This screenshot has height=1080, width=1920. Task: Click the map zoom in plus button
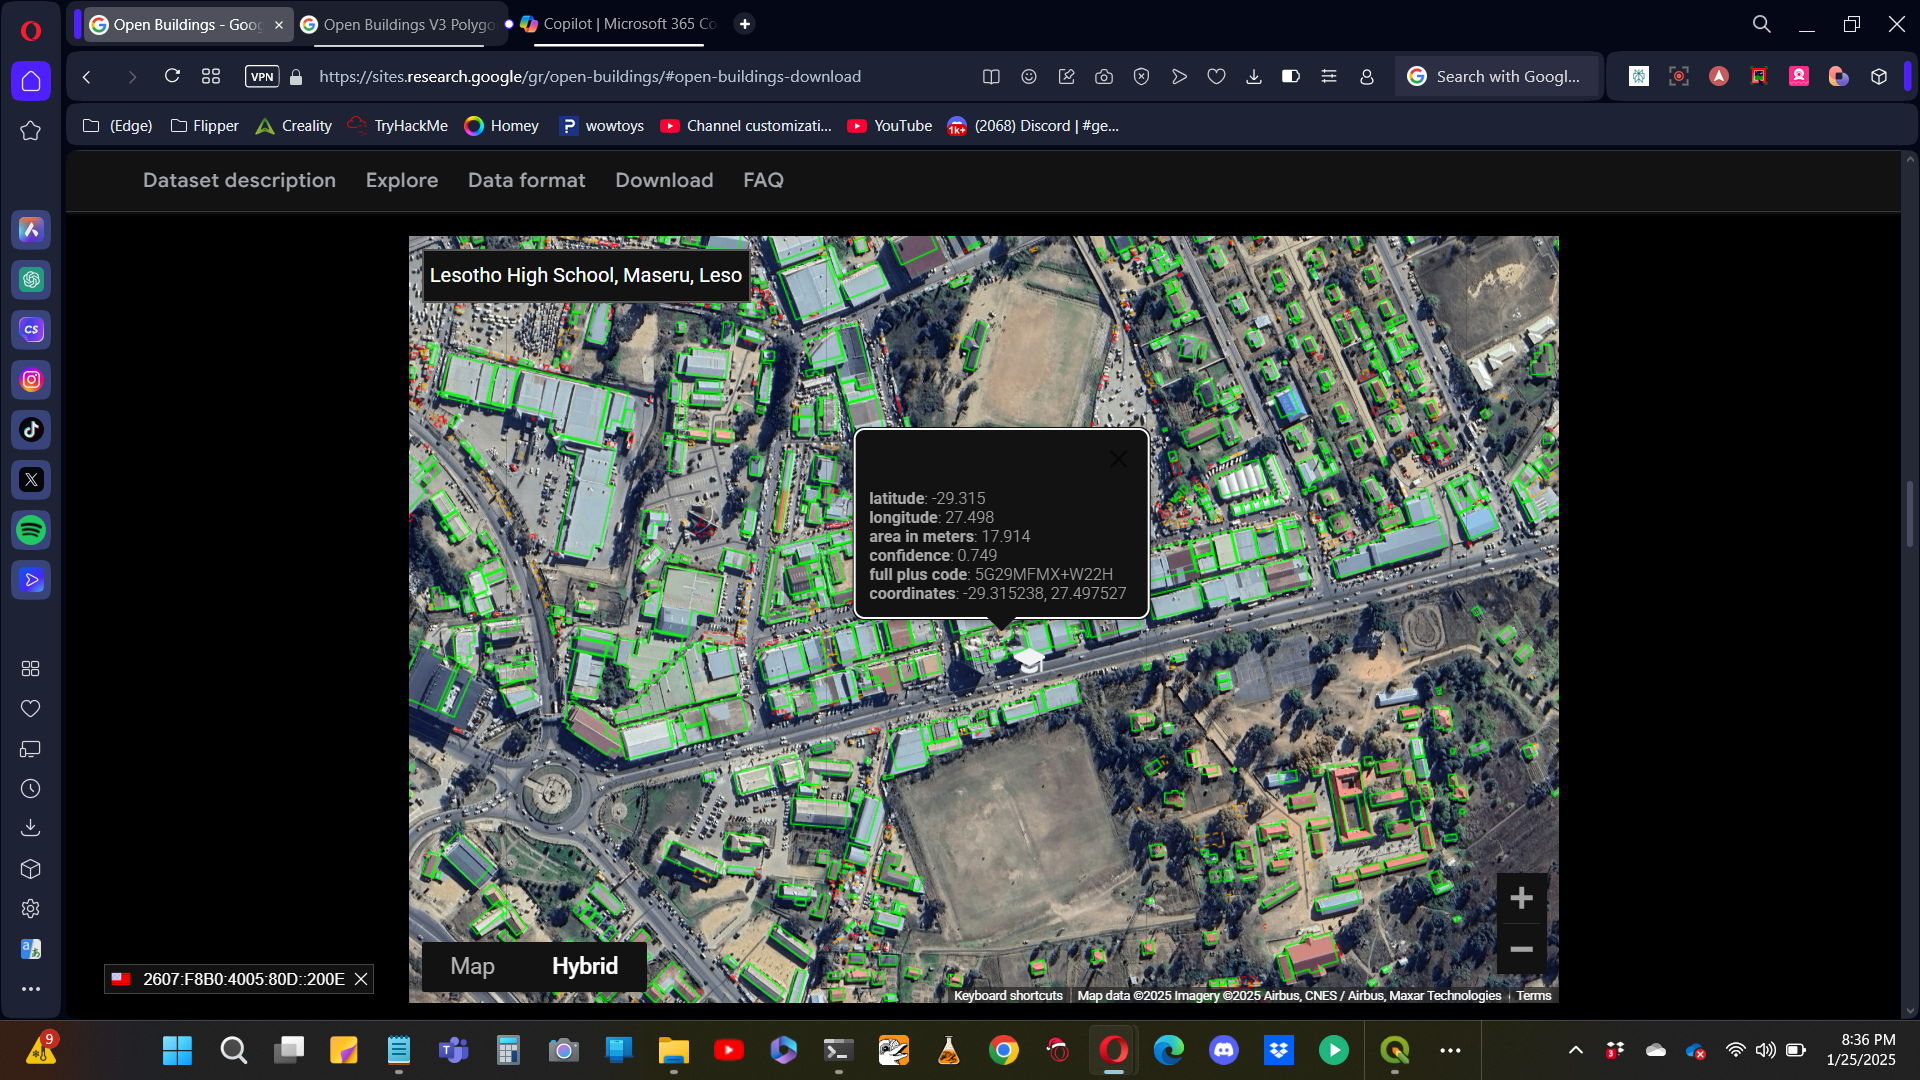1521,898
